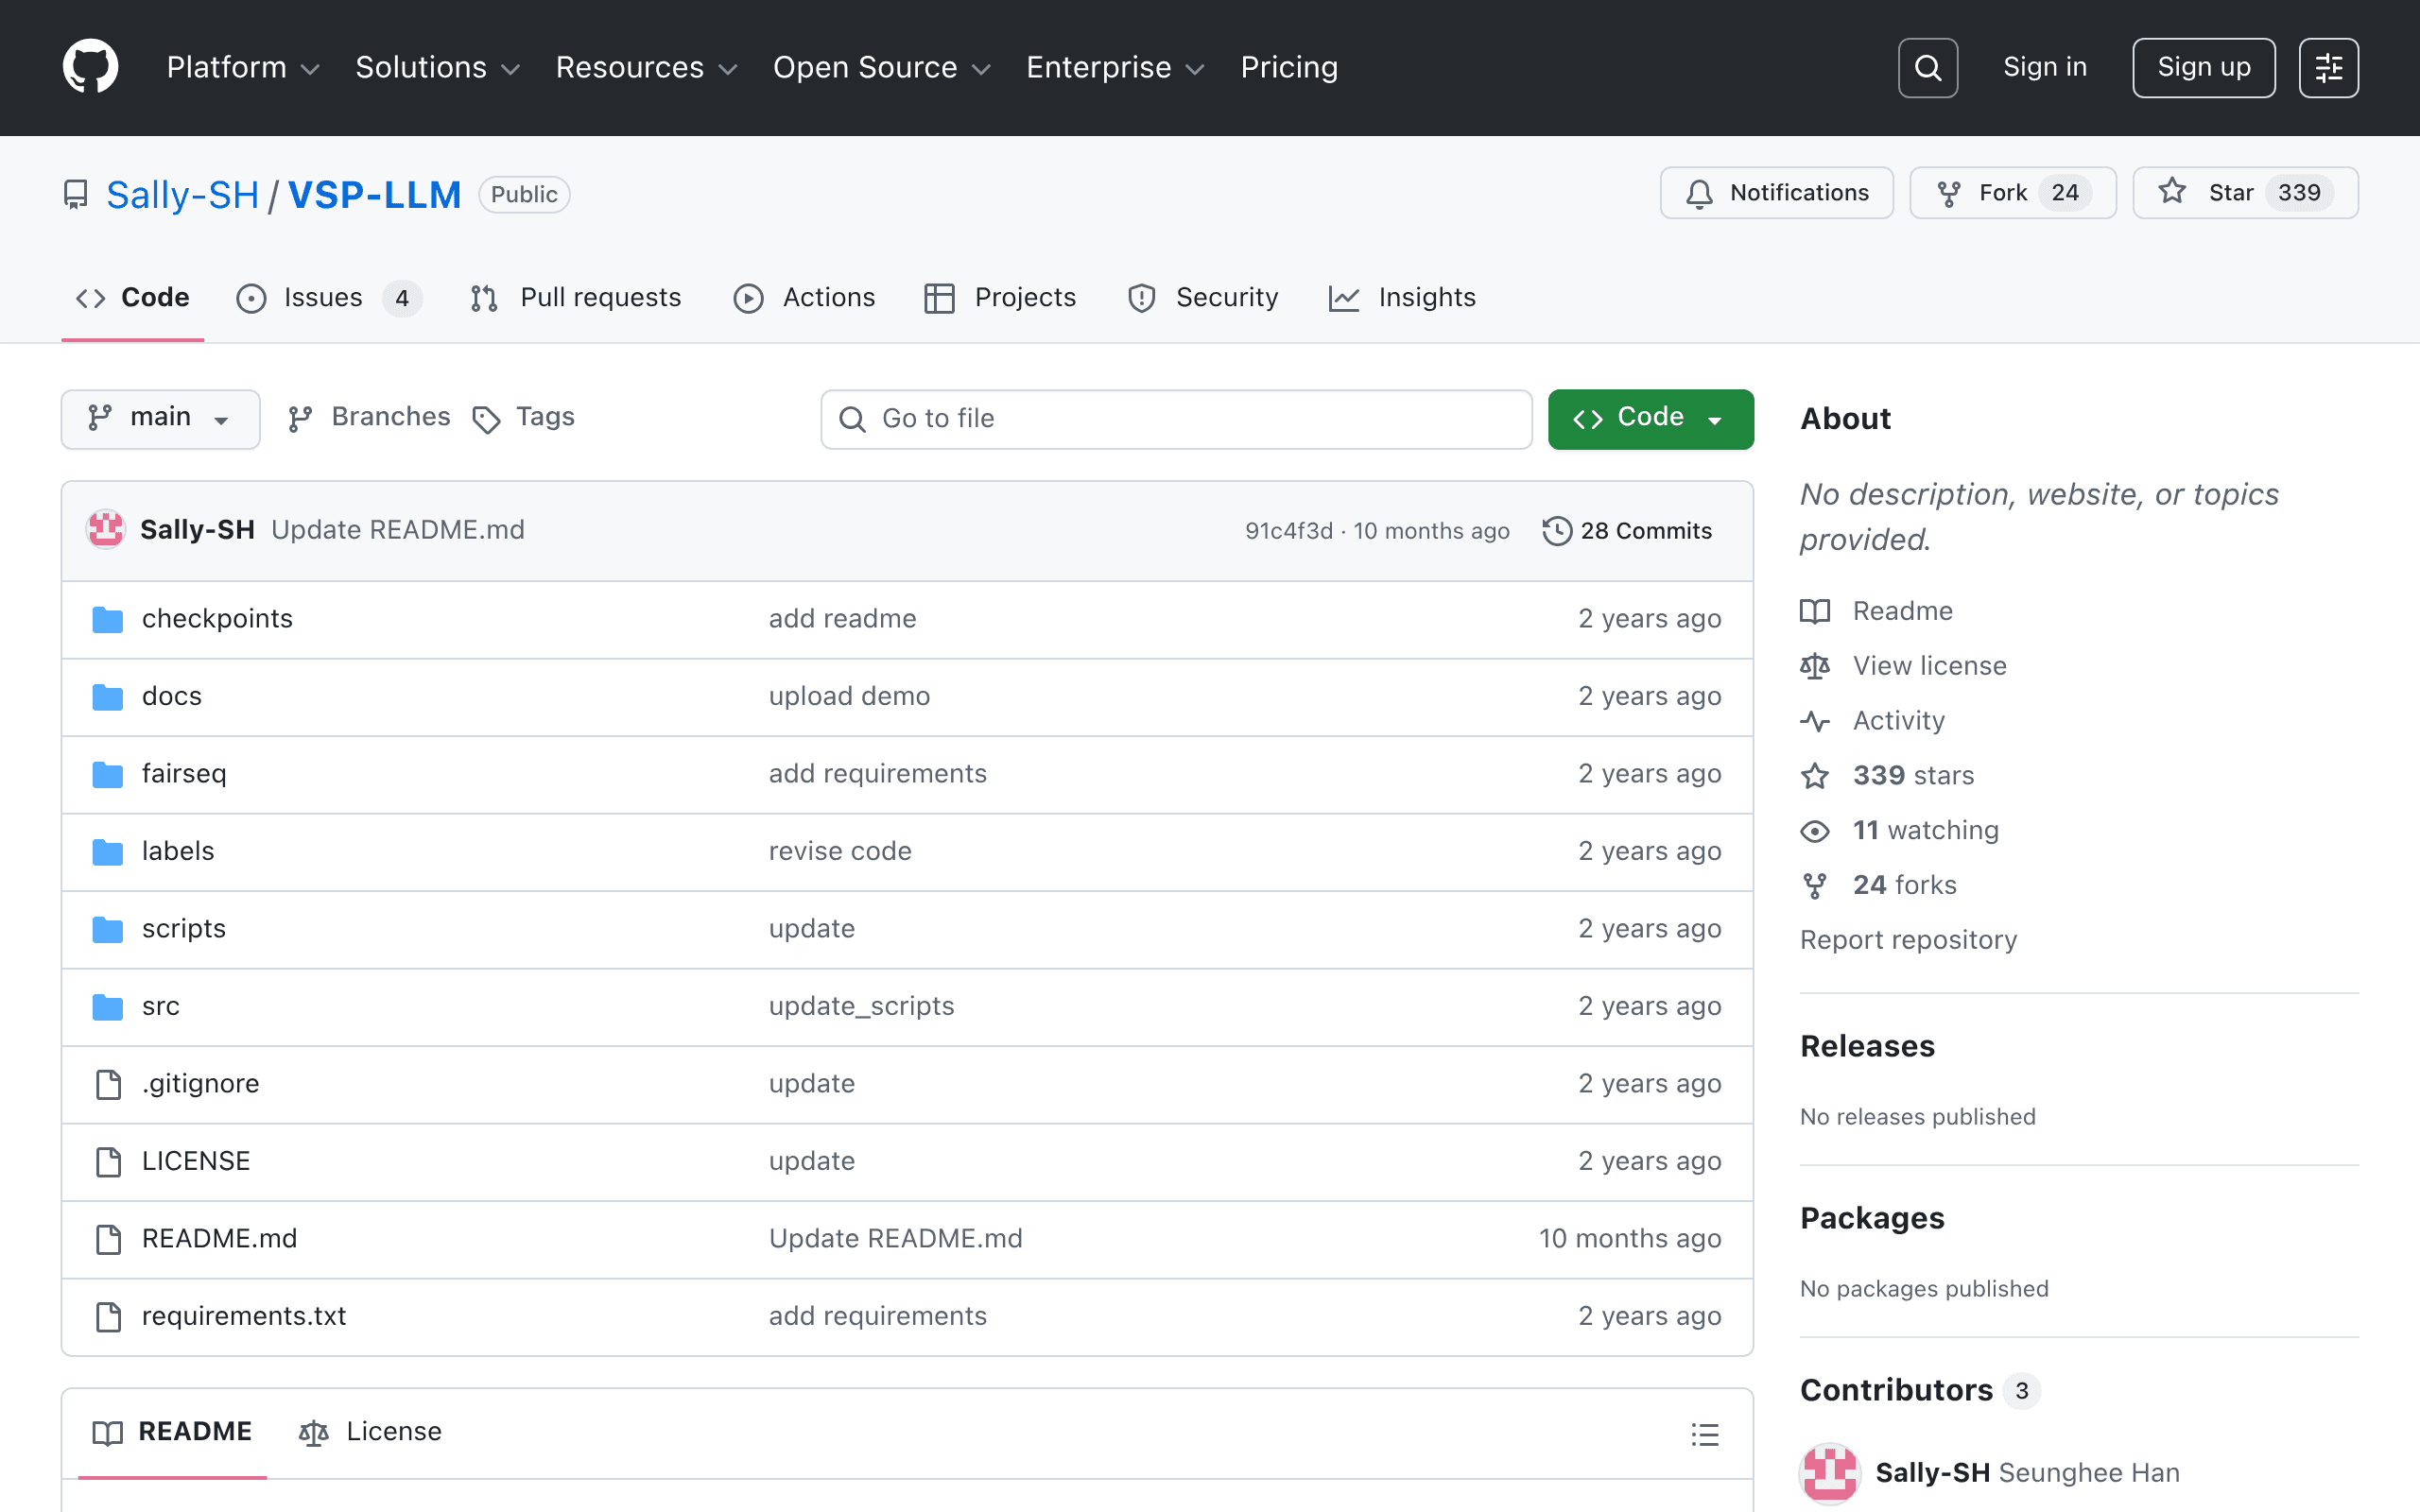
Task: Click the fairseq folder icon
Action: click(x=108, y=774)
